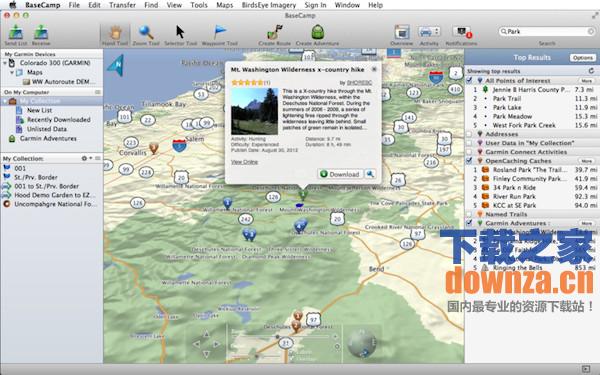The width and height of the screenshot is (600, 375).
Task: Click the Download adventure button
Action: click(340, 174)
